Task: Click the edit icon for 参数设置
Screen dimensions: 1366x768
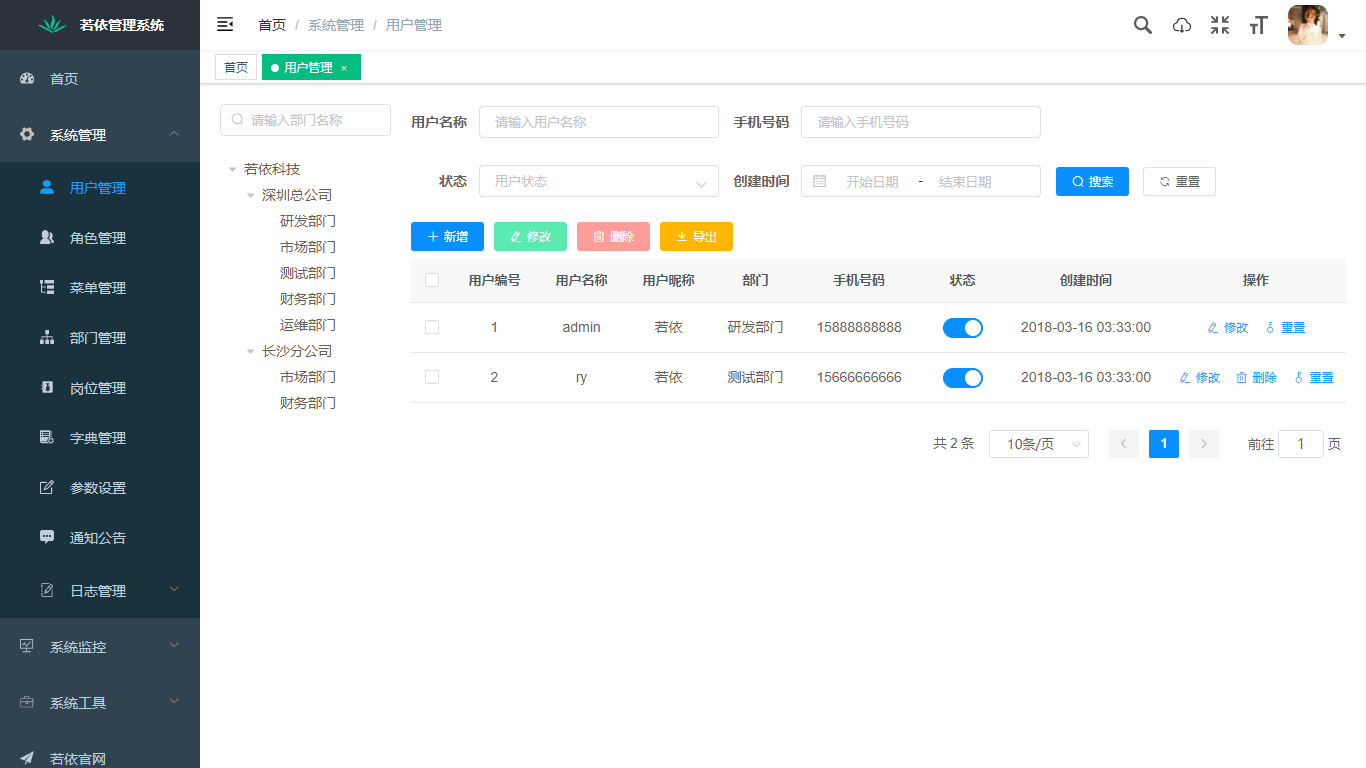Action: tap(47, 487)
